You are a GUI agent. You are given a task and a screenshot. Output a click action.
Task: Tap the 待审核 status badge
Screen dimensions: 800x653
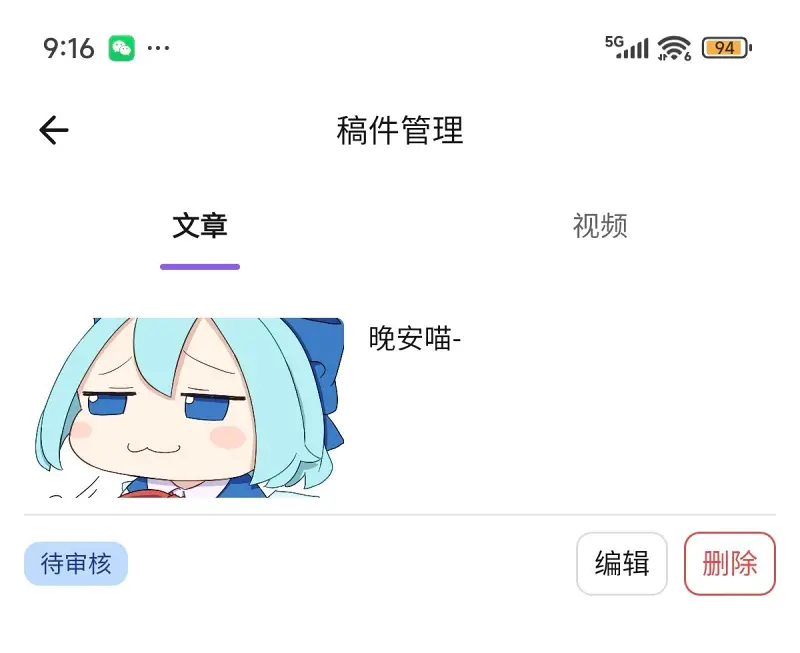(76, 564)
